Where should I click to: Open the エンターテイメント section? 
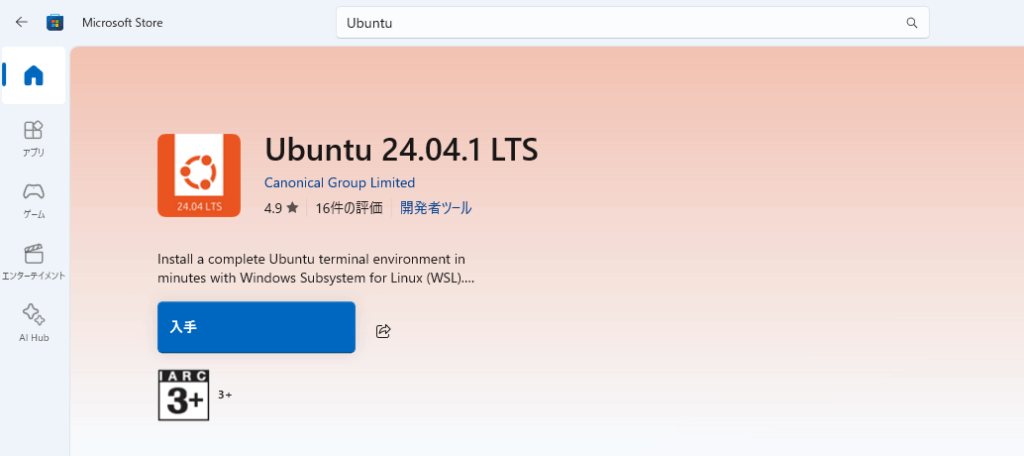pyautogui.click(x=34, y=261)
